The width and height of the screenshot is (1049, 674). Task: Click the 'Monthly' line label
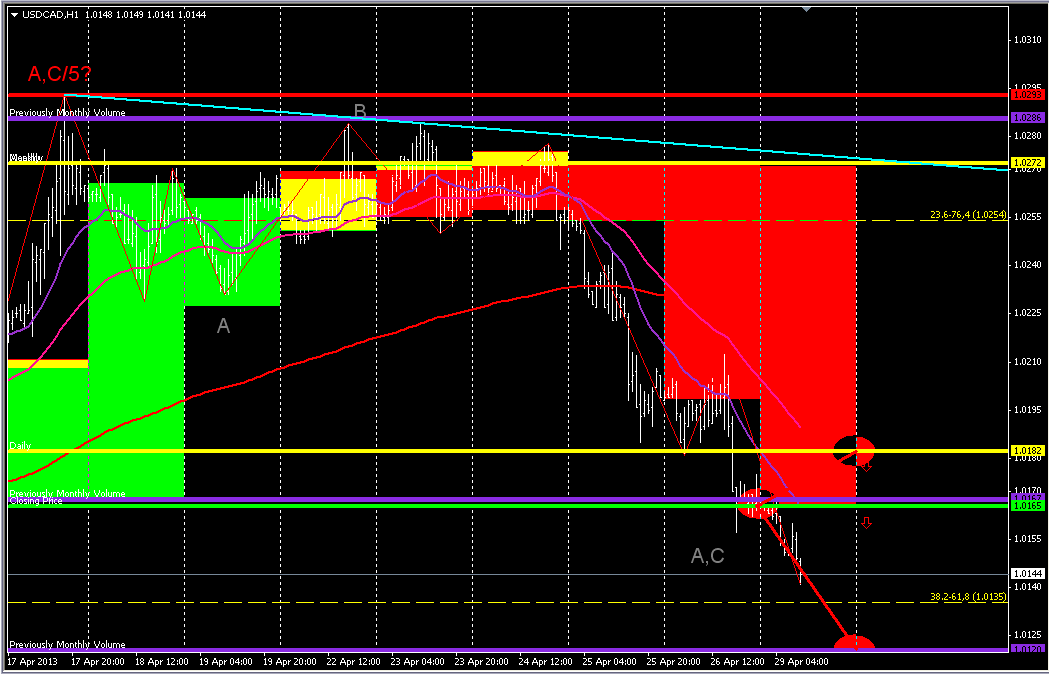click(x=25, y=158)
